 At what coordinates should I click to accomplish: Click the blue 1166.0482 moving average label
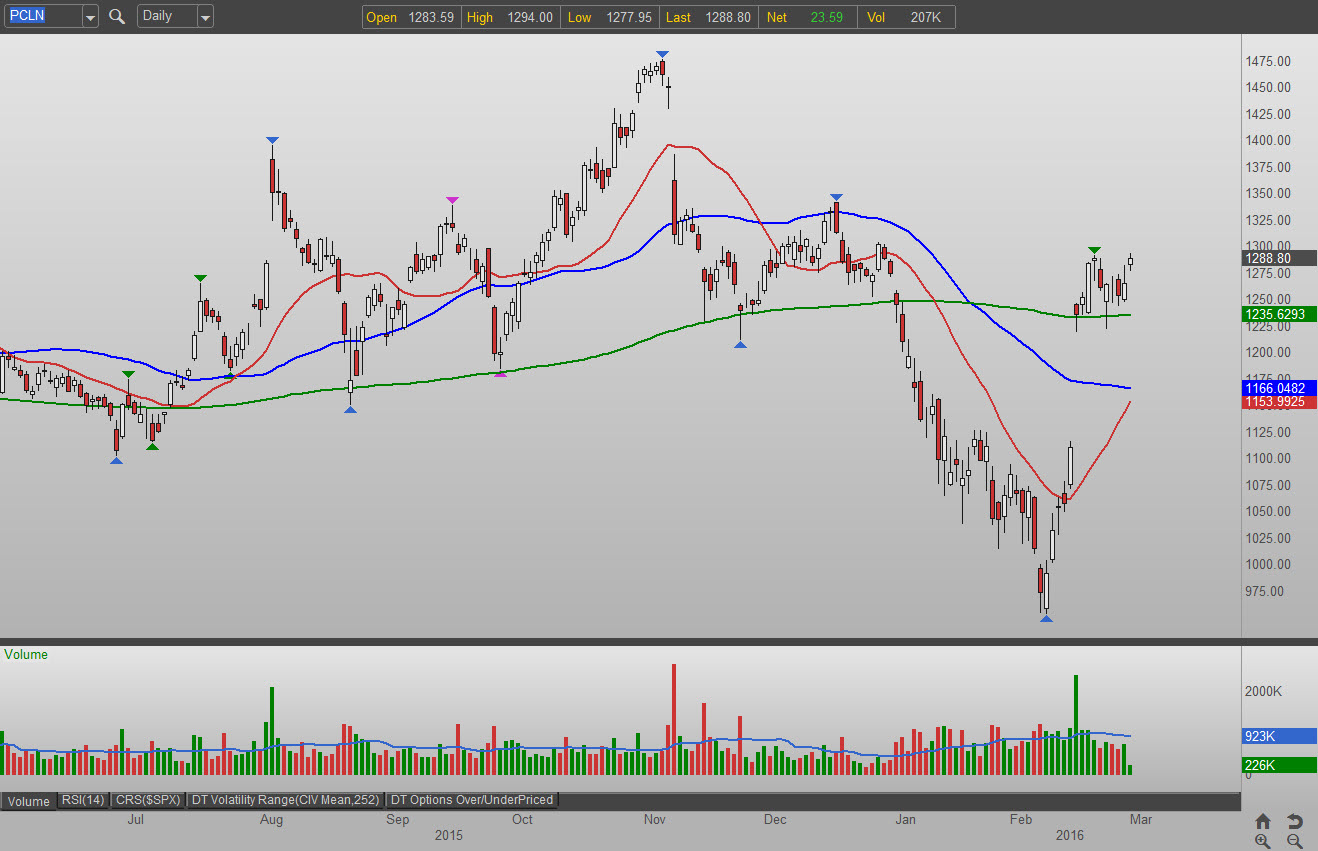[1279, 388]
